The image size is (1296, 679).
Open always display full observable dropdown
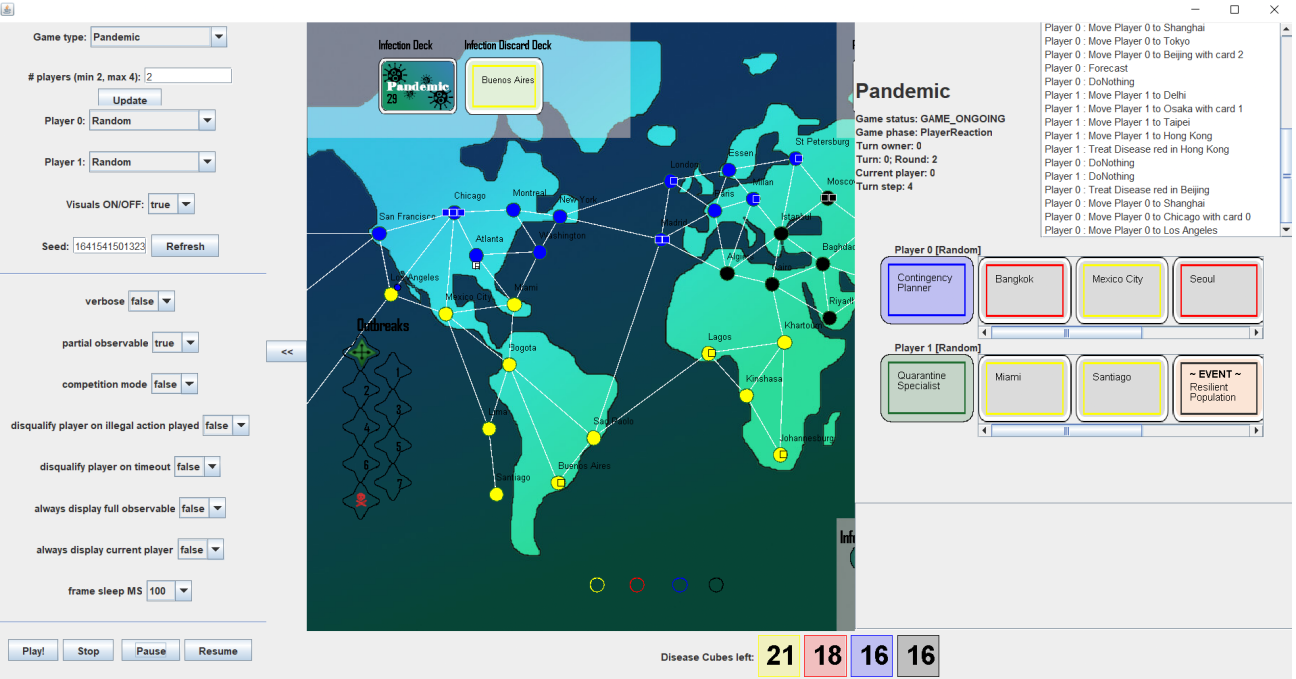tap(202, 509)
